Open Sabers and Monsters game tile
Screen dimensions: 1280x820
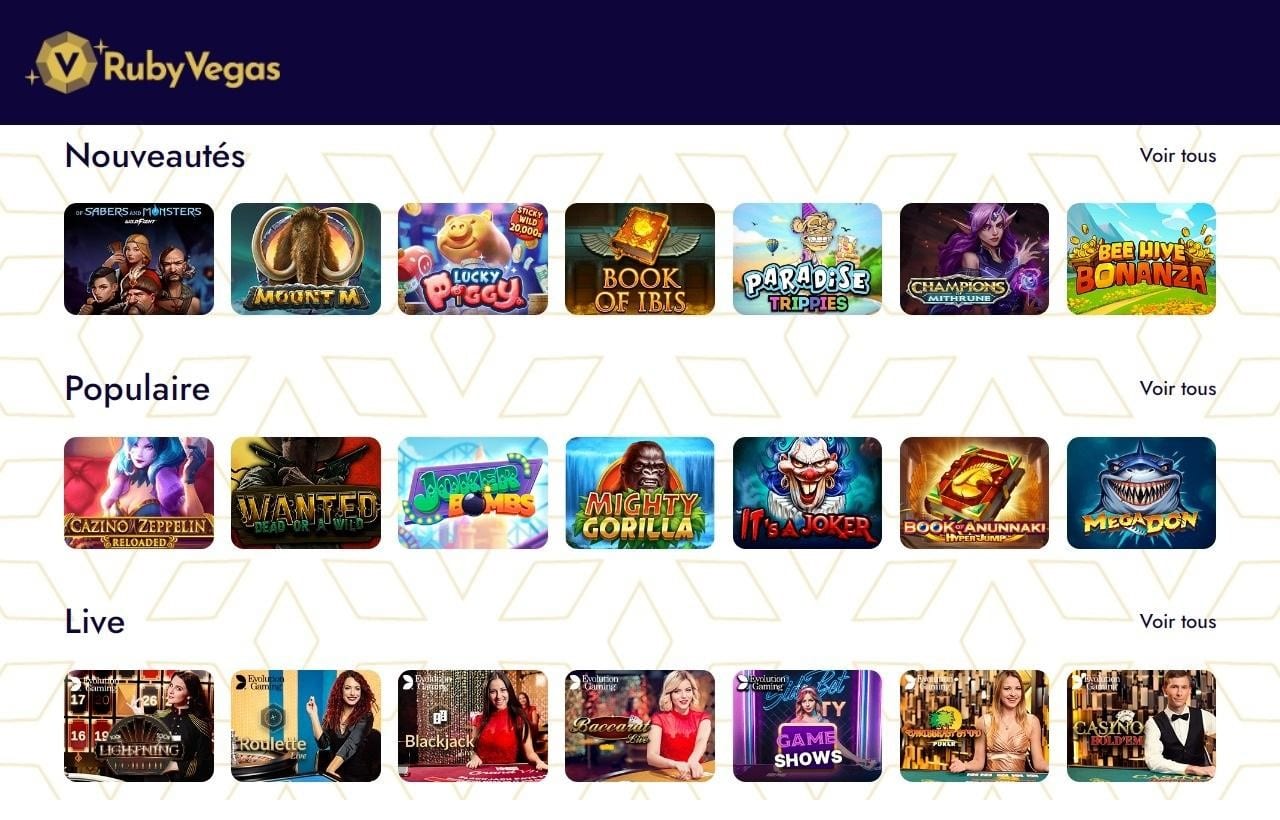click(139, 259)
